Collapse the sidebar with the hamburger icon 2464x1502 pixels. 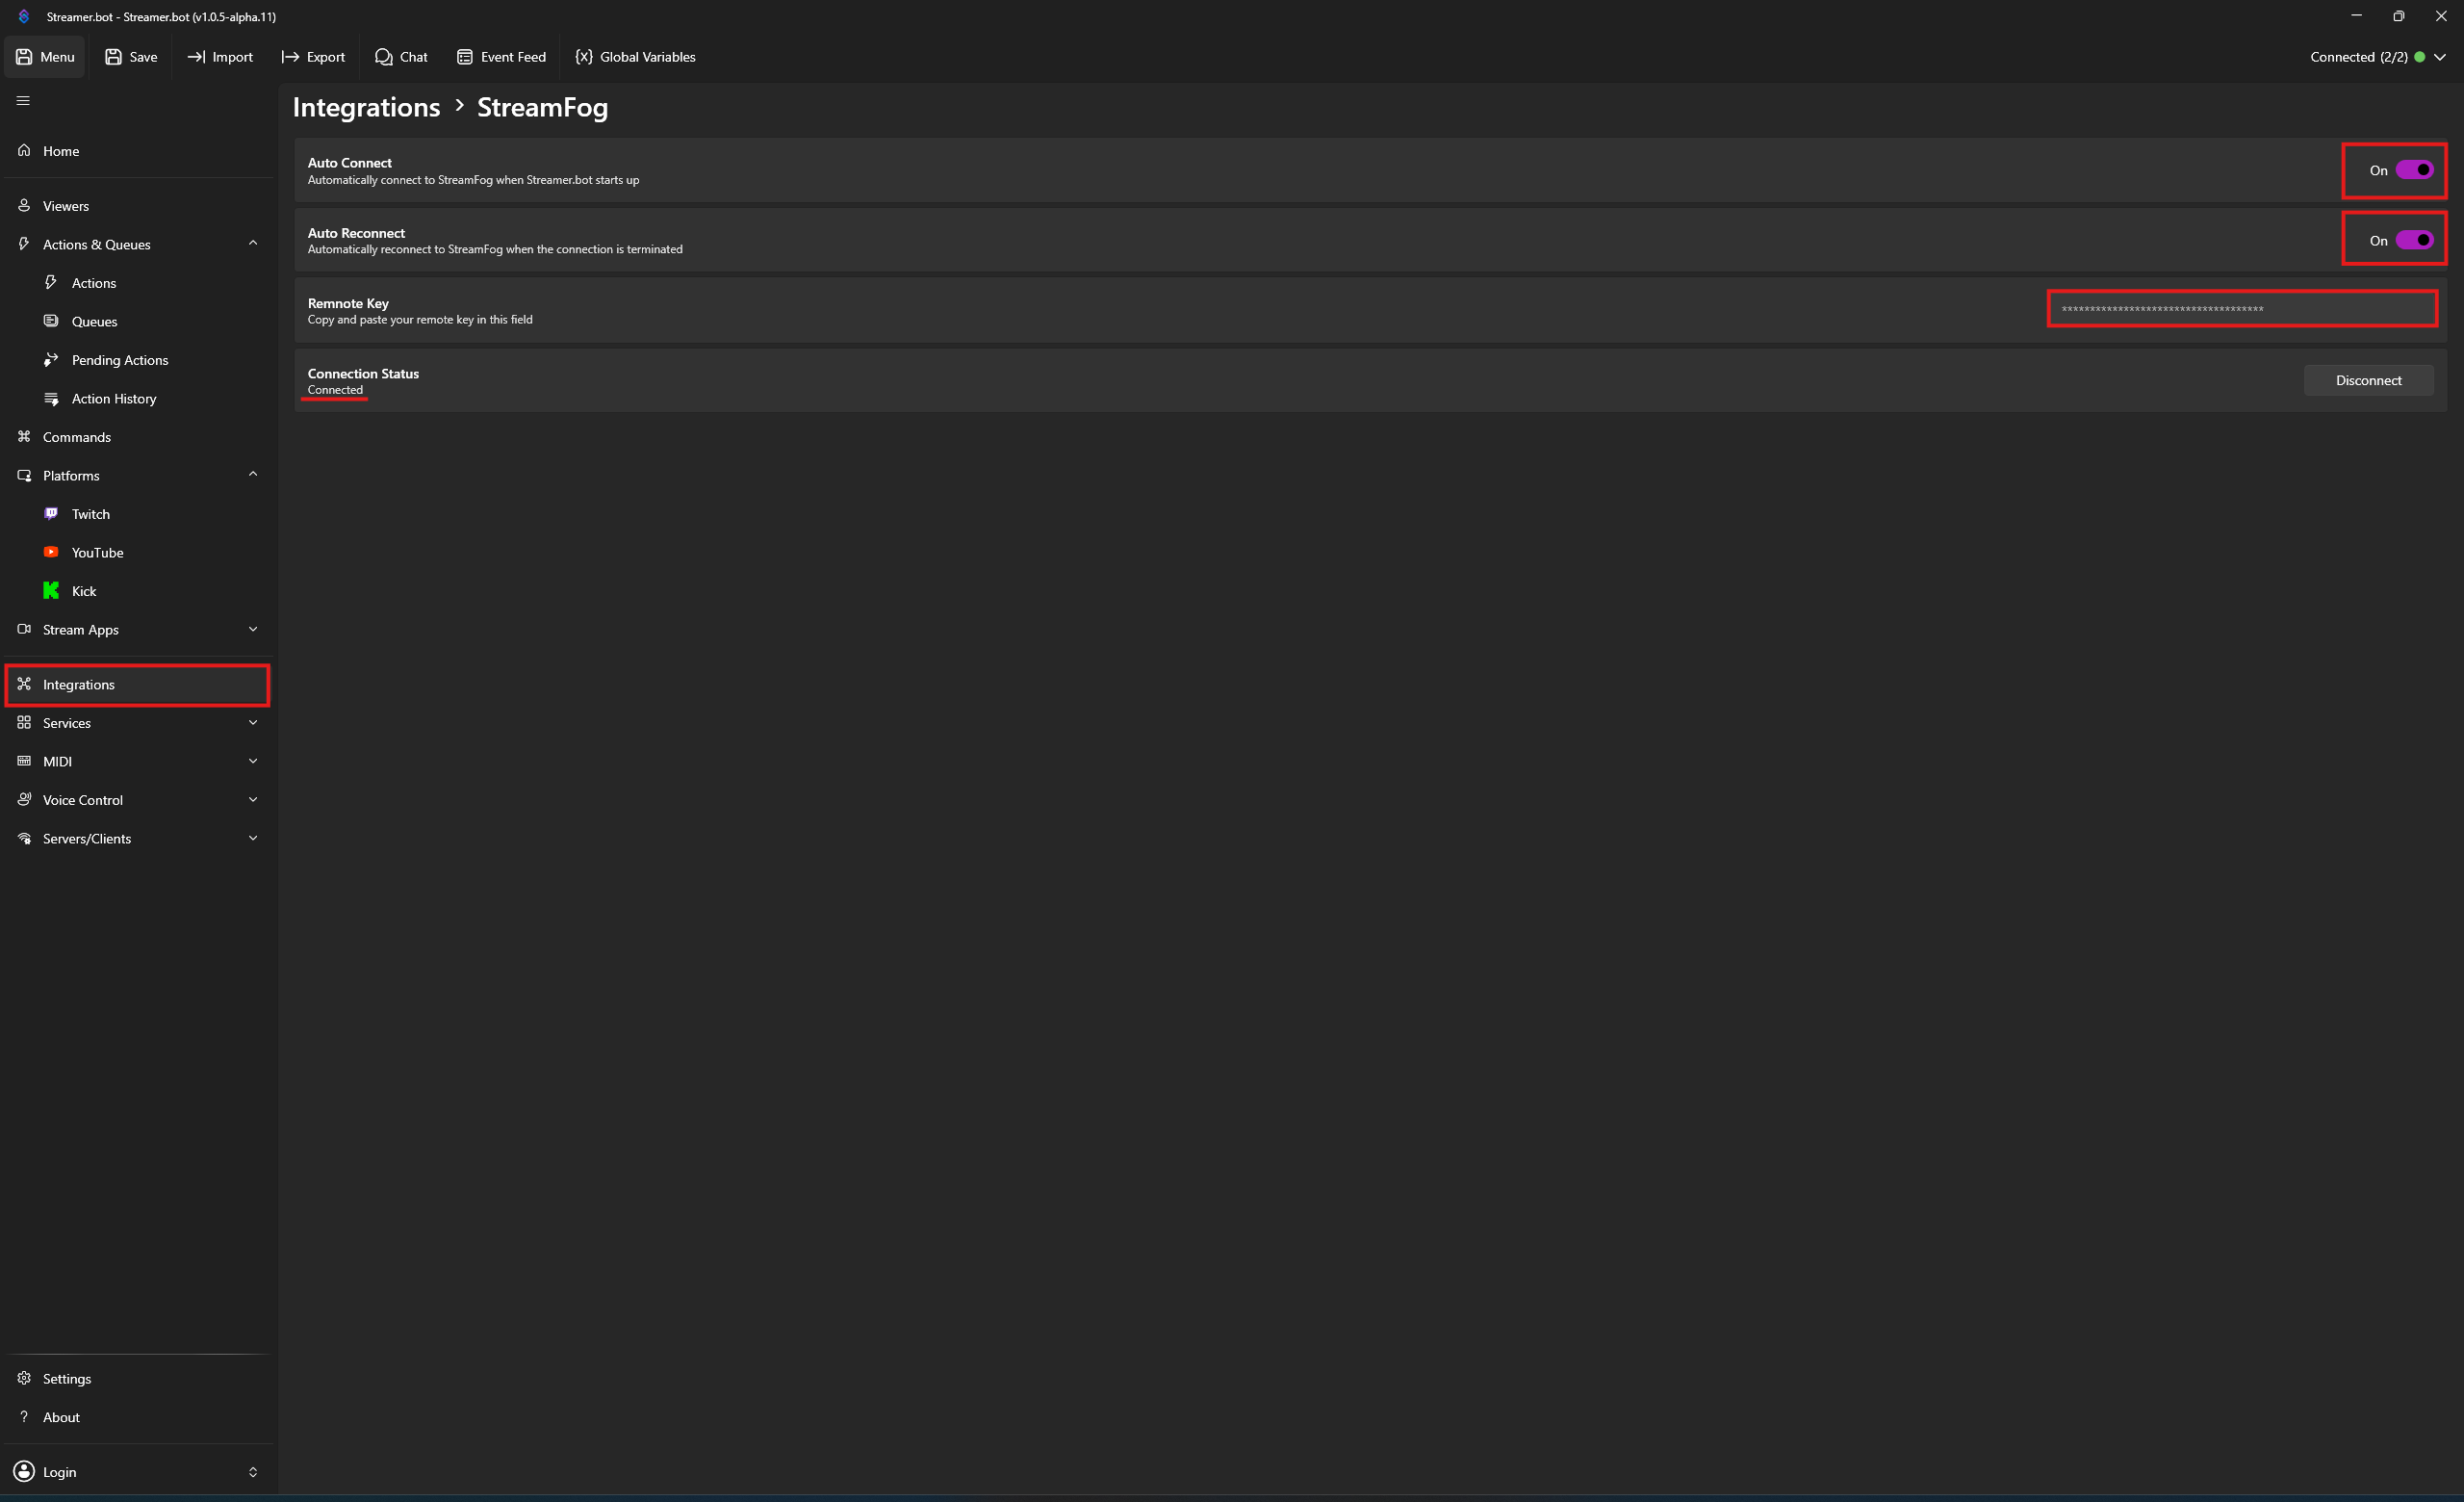pos(23,100)
